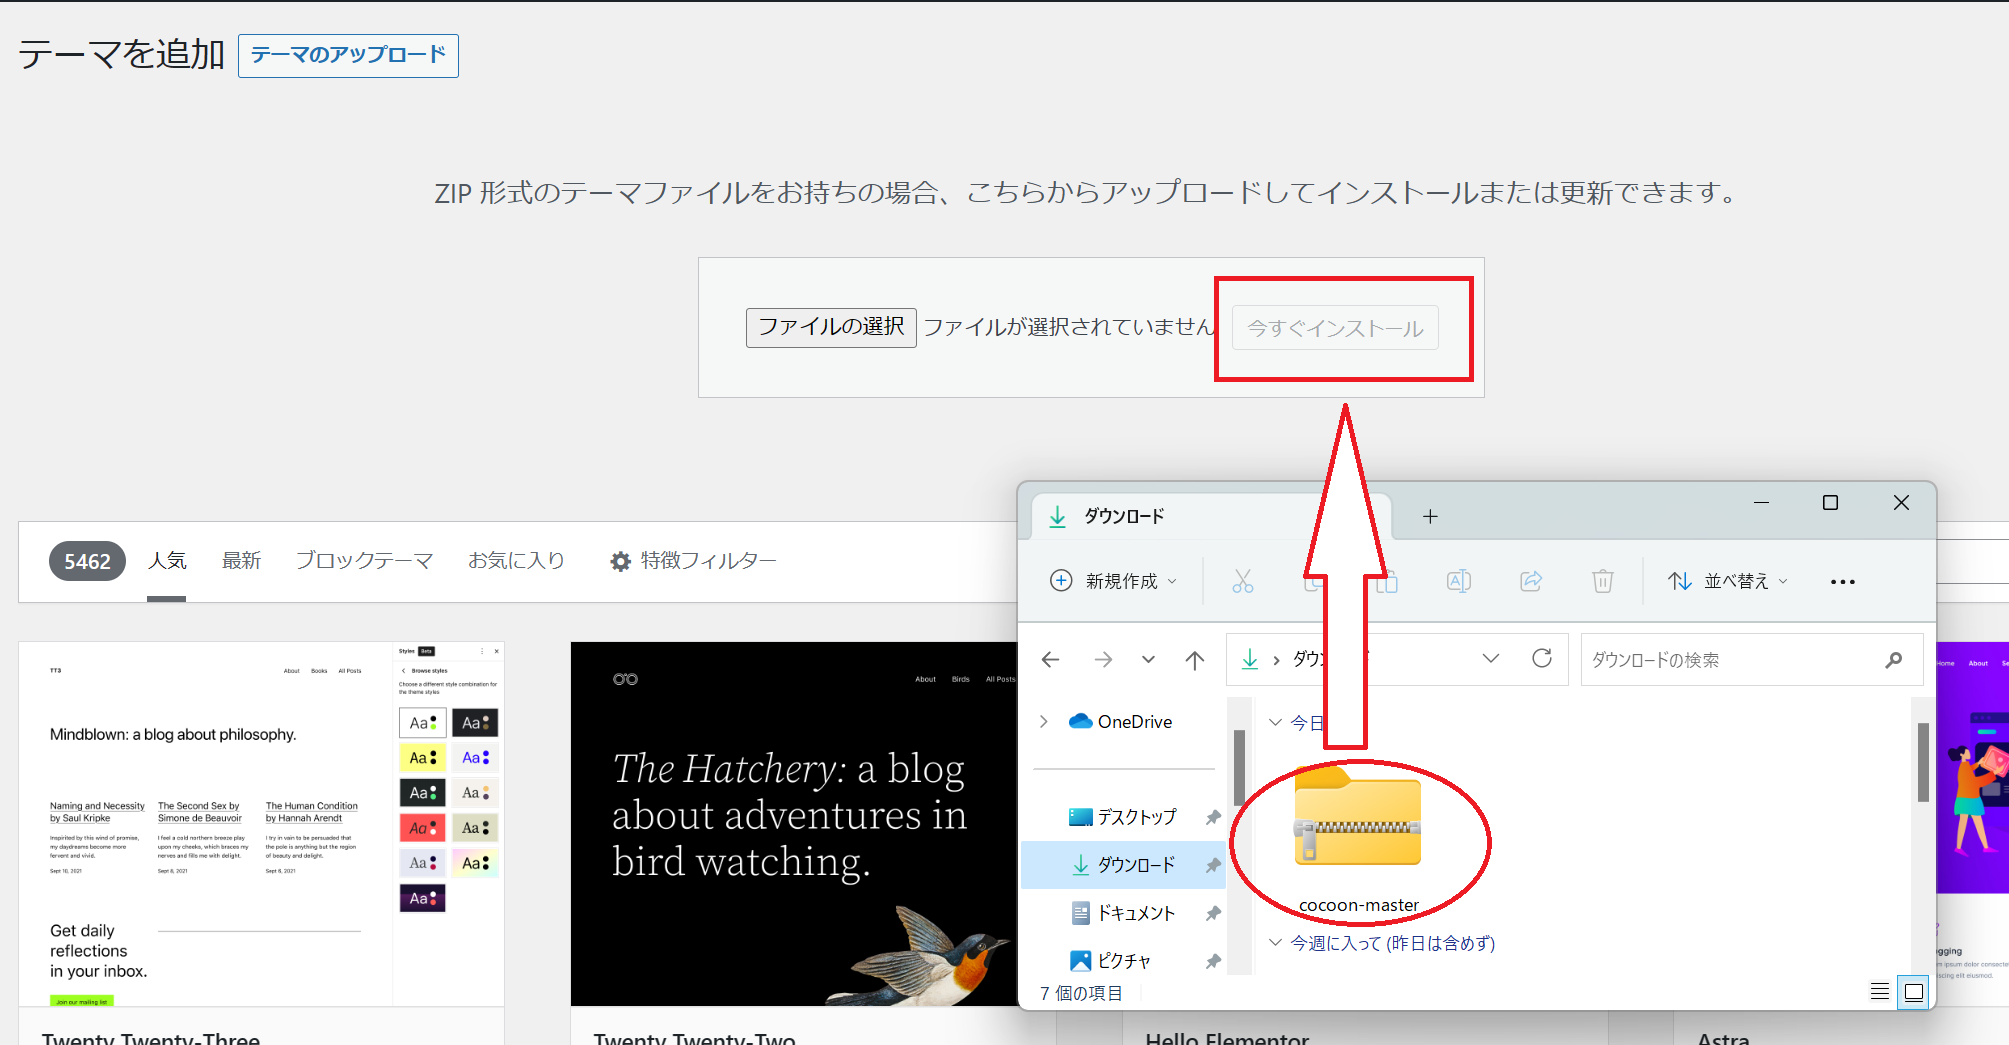The image size is (2009, 1045).
Task: Navigate back in File Explorer
Action: point(1050,660)
